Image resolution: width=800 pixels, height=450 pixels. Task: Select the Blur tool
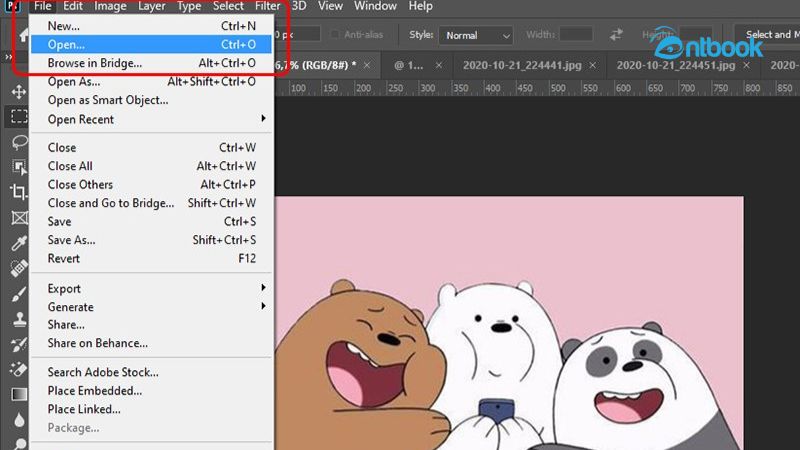[x=19, y=420]
